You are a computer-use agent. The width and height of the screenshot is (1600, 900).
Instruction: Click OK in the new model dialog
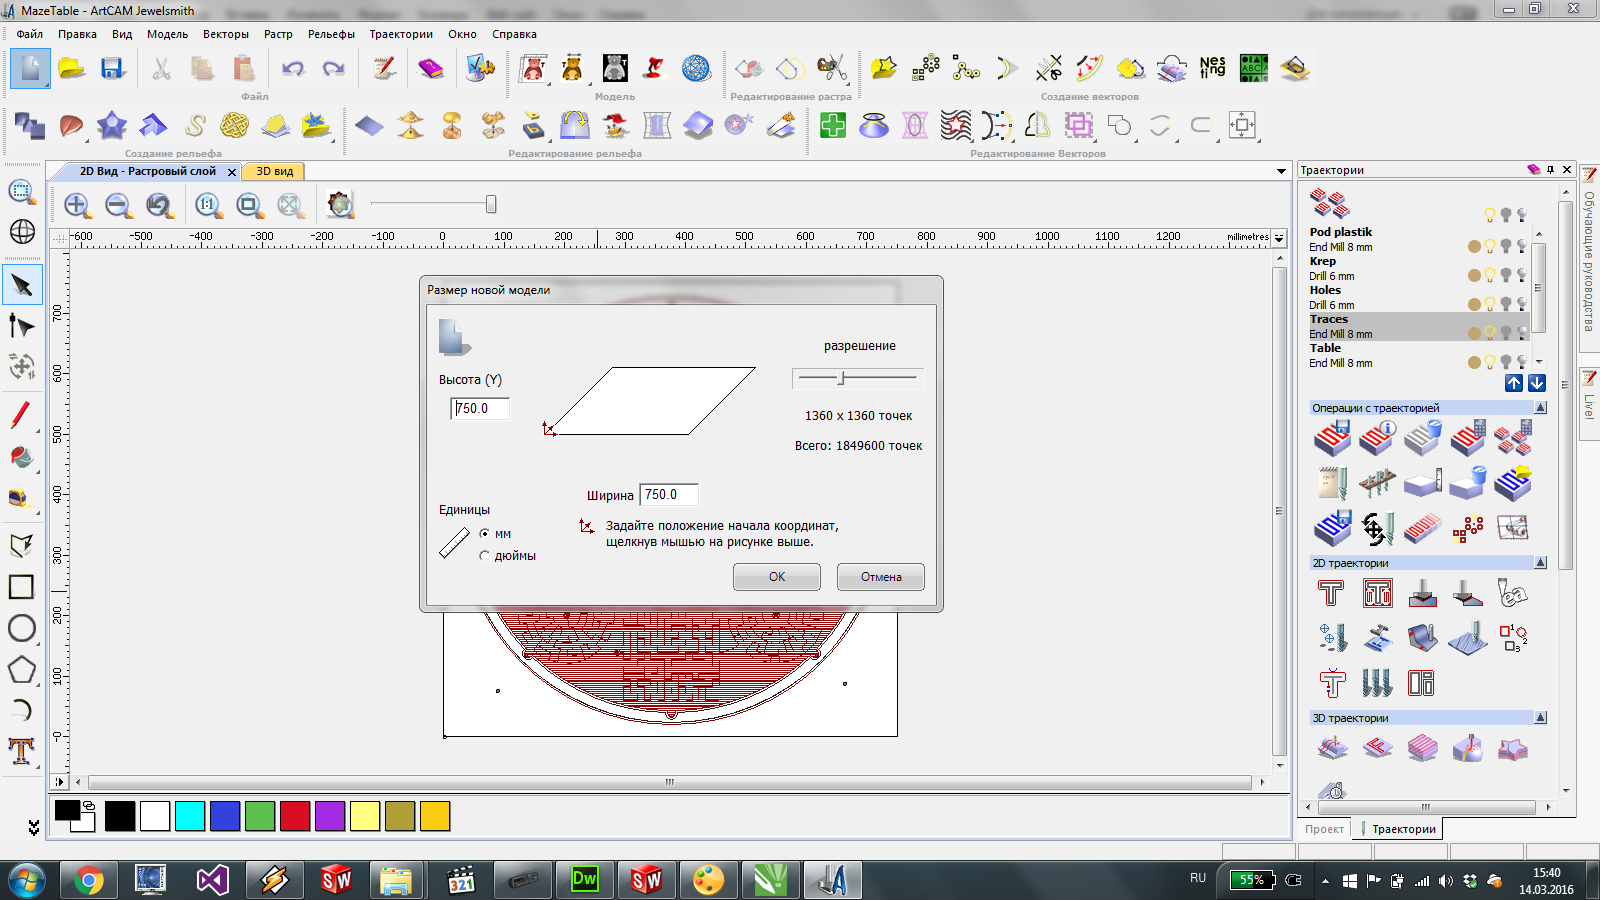click(x=777, y=577)
